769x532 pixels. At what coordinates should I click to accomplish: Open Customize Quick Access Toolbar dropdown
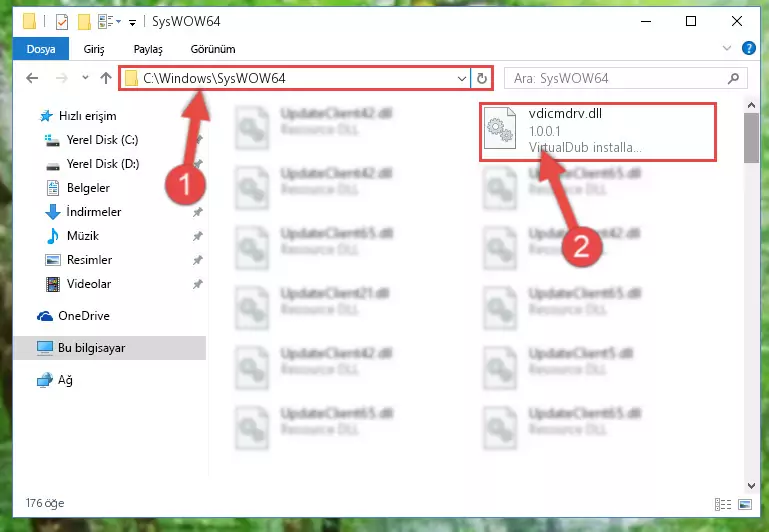(132, 22)
